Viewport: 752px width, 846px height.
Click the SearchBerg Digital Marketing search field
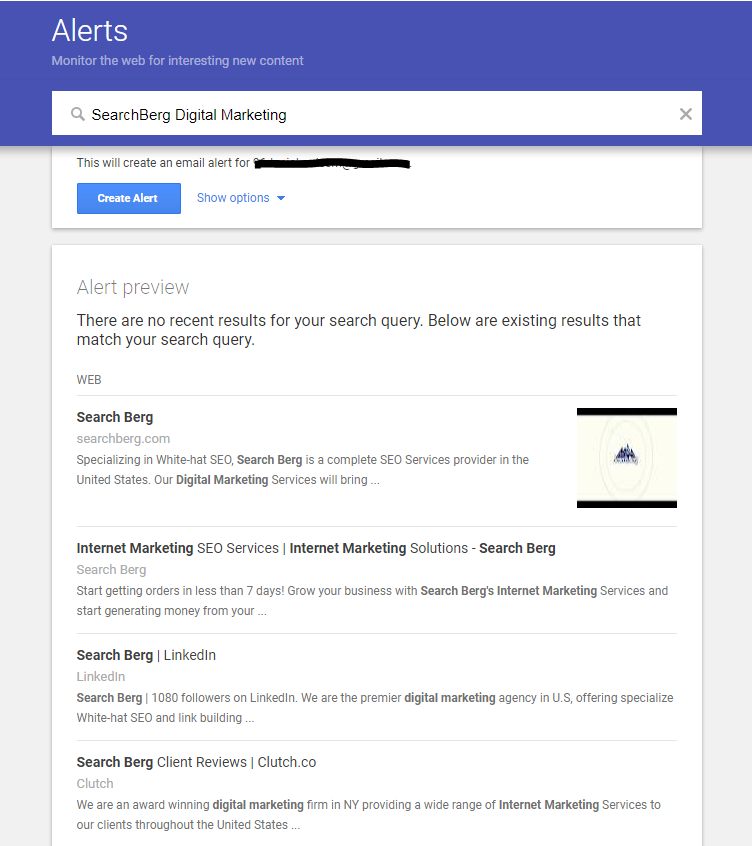pos(377,113)
